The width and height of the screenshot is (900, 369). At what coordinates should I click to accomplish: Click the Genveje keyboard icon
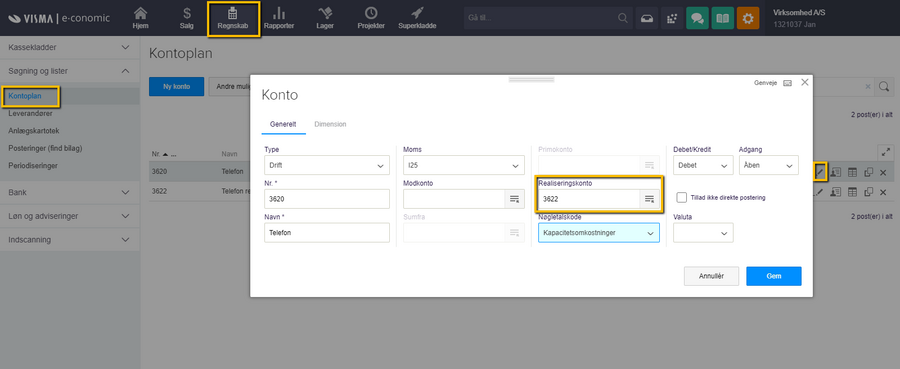coord(788,83)
